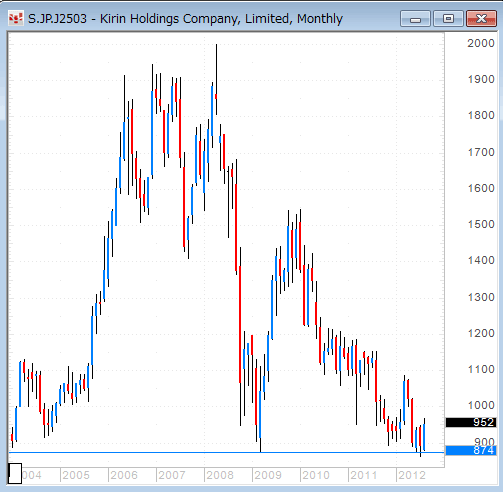Select the black 952 current price marker
This screenshot has width=503, height=492.
tap(471, 422)
